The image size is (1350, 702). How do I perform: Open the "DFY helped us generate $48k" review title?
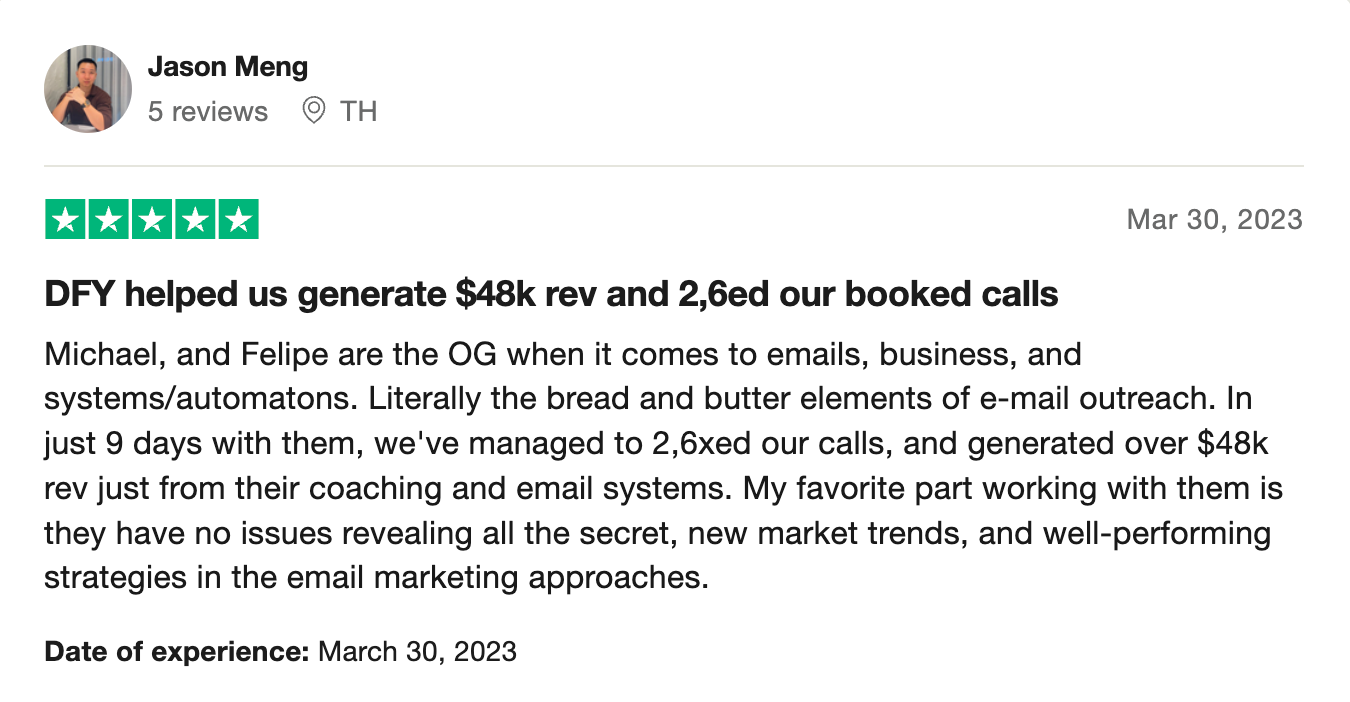pyautogui.click(x=551, y=295)
